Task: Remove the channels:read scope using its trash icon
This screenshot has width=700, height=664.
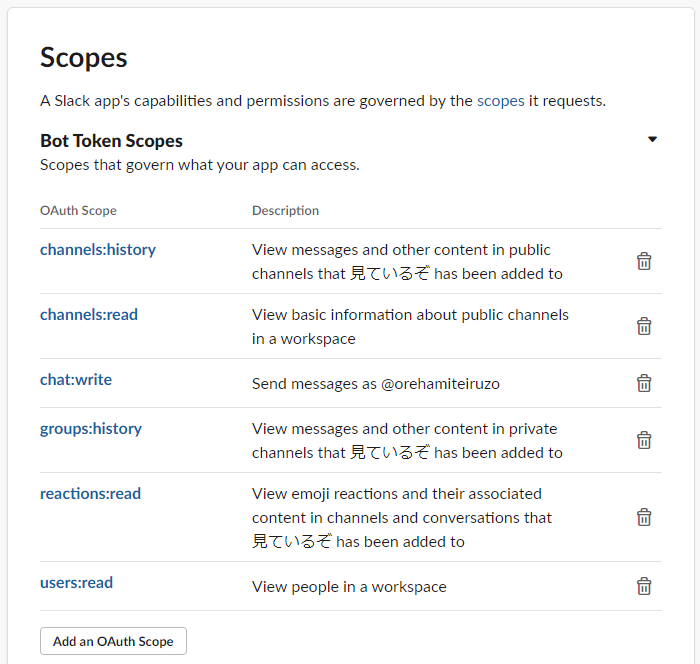Action: [644, 326]
